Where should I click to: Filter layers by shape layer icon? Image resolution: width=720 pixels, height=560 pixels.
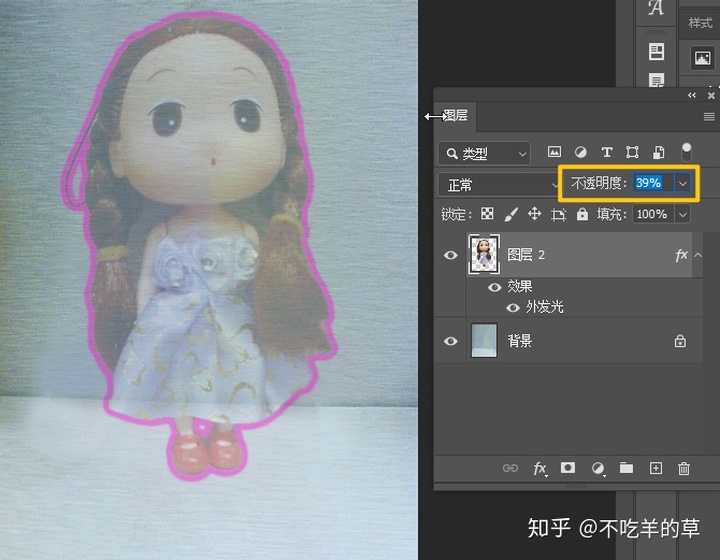[x=632, y=152]
